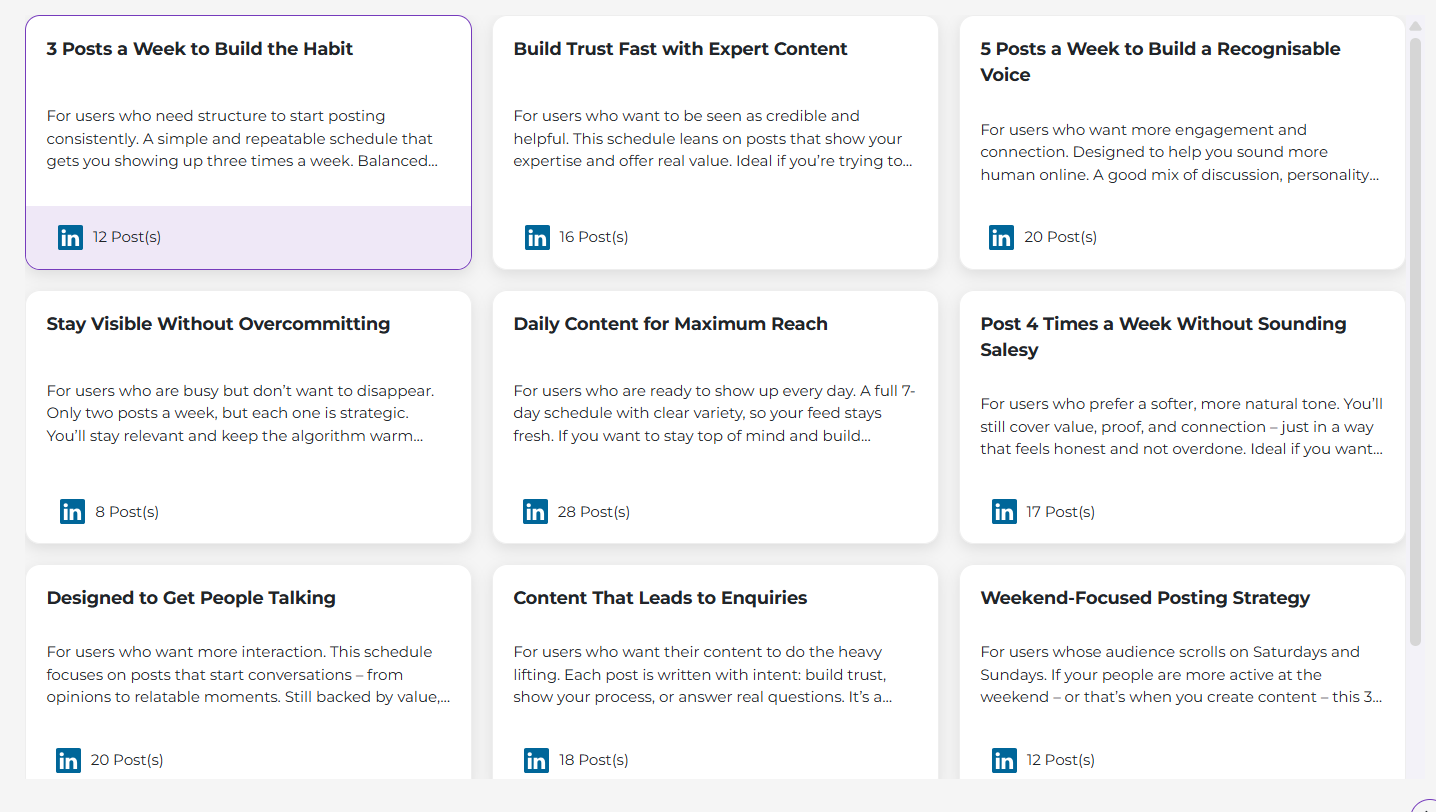Viewport: 1436px width, 812px height.
Task: Select Stay Visible Without Overcommitting title
Action: [x=218, y=324]
